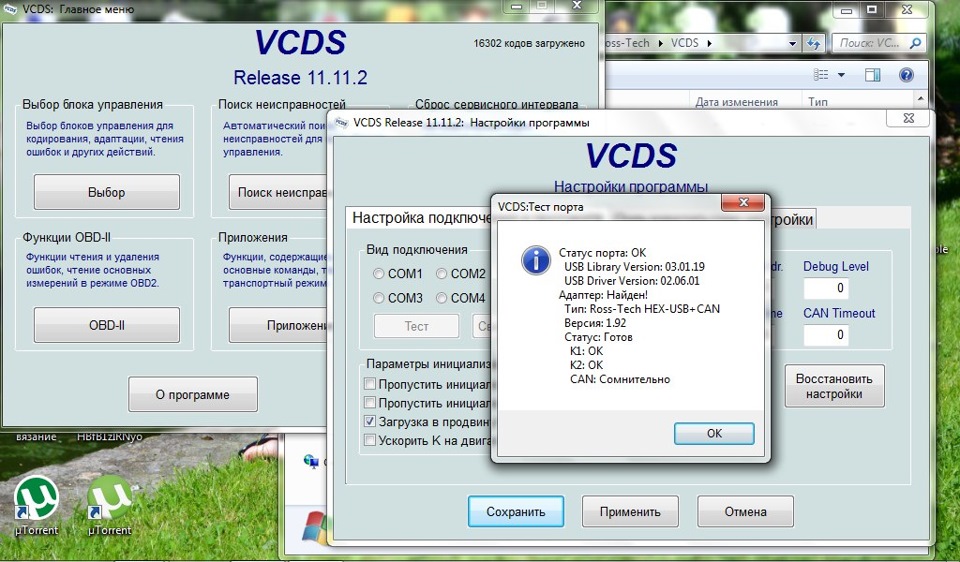Click "Release 11.11.2" heading in main menu
The width and height of the screenshot is (960, 562).
point(300,78)
